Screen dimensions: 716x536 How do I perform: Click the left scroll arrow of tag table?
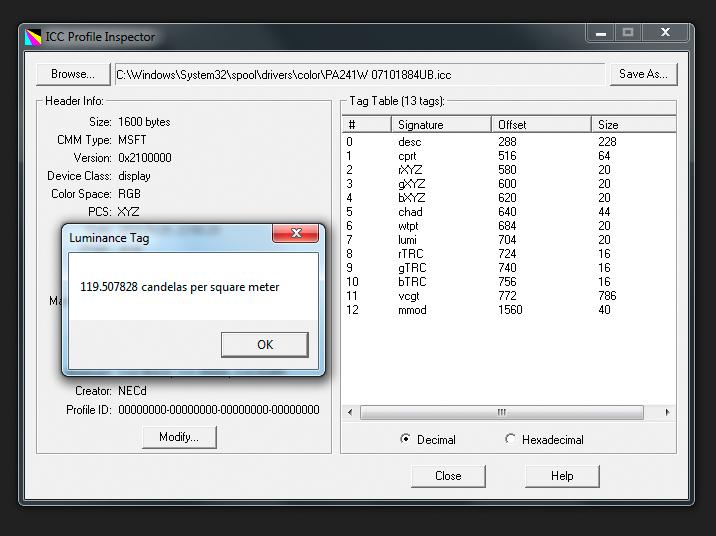click(x=350, y=412)
